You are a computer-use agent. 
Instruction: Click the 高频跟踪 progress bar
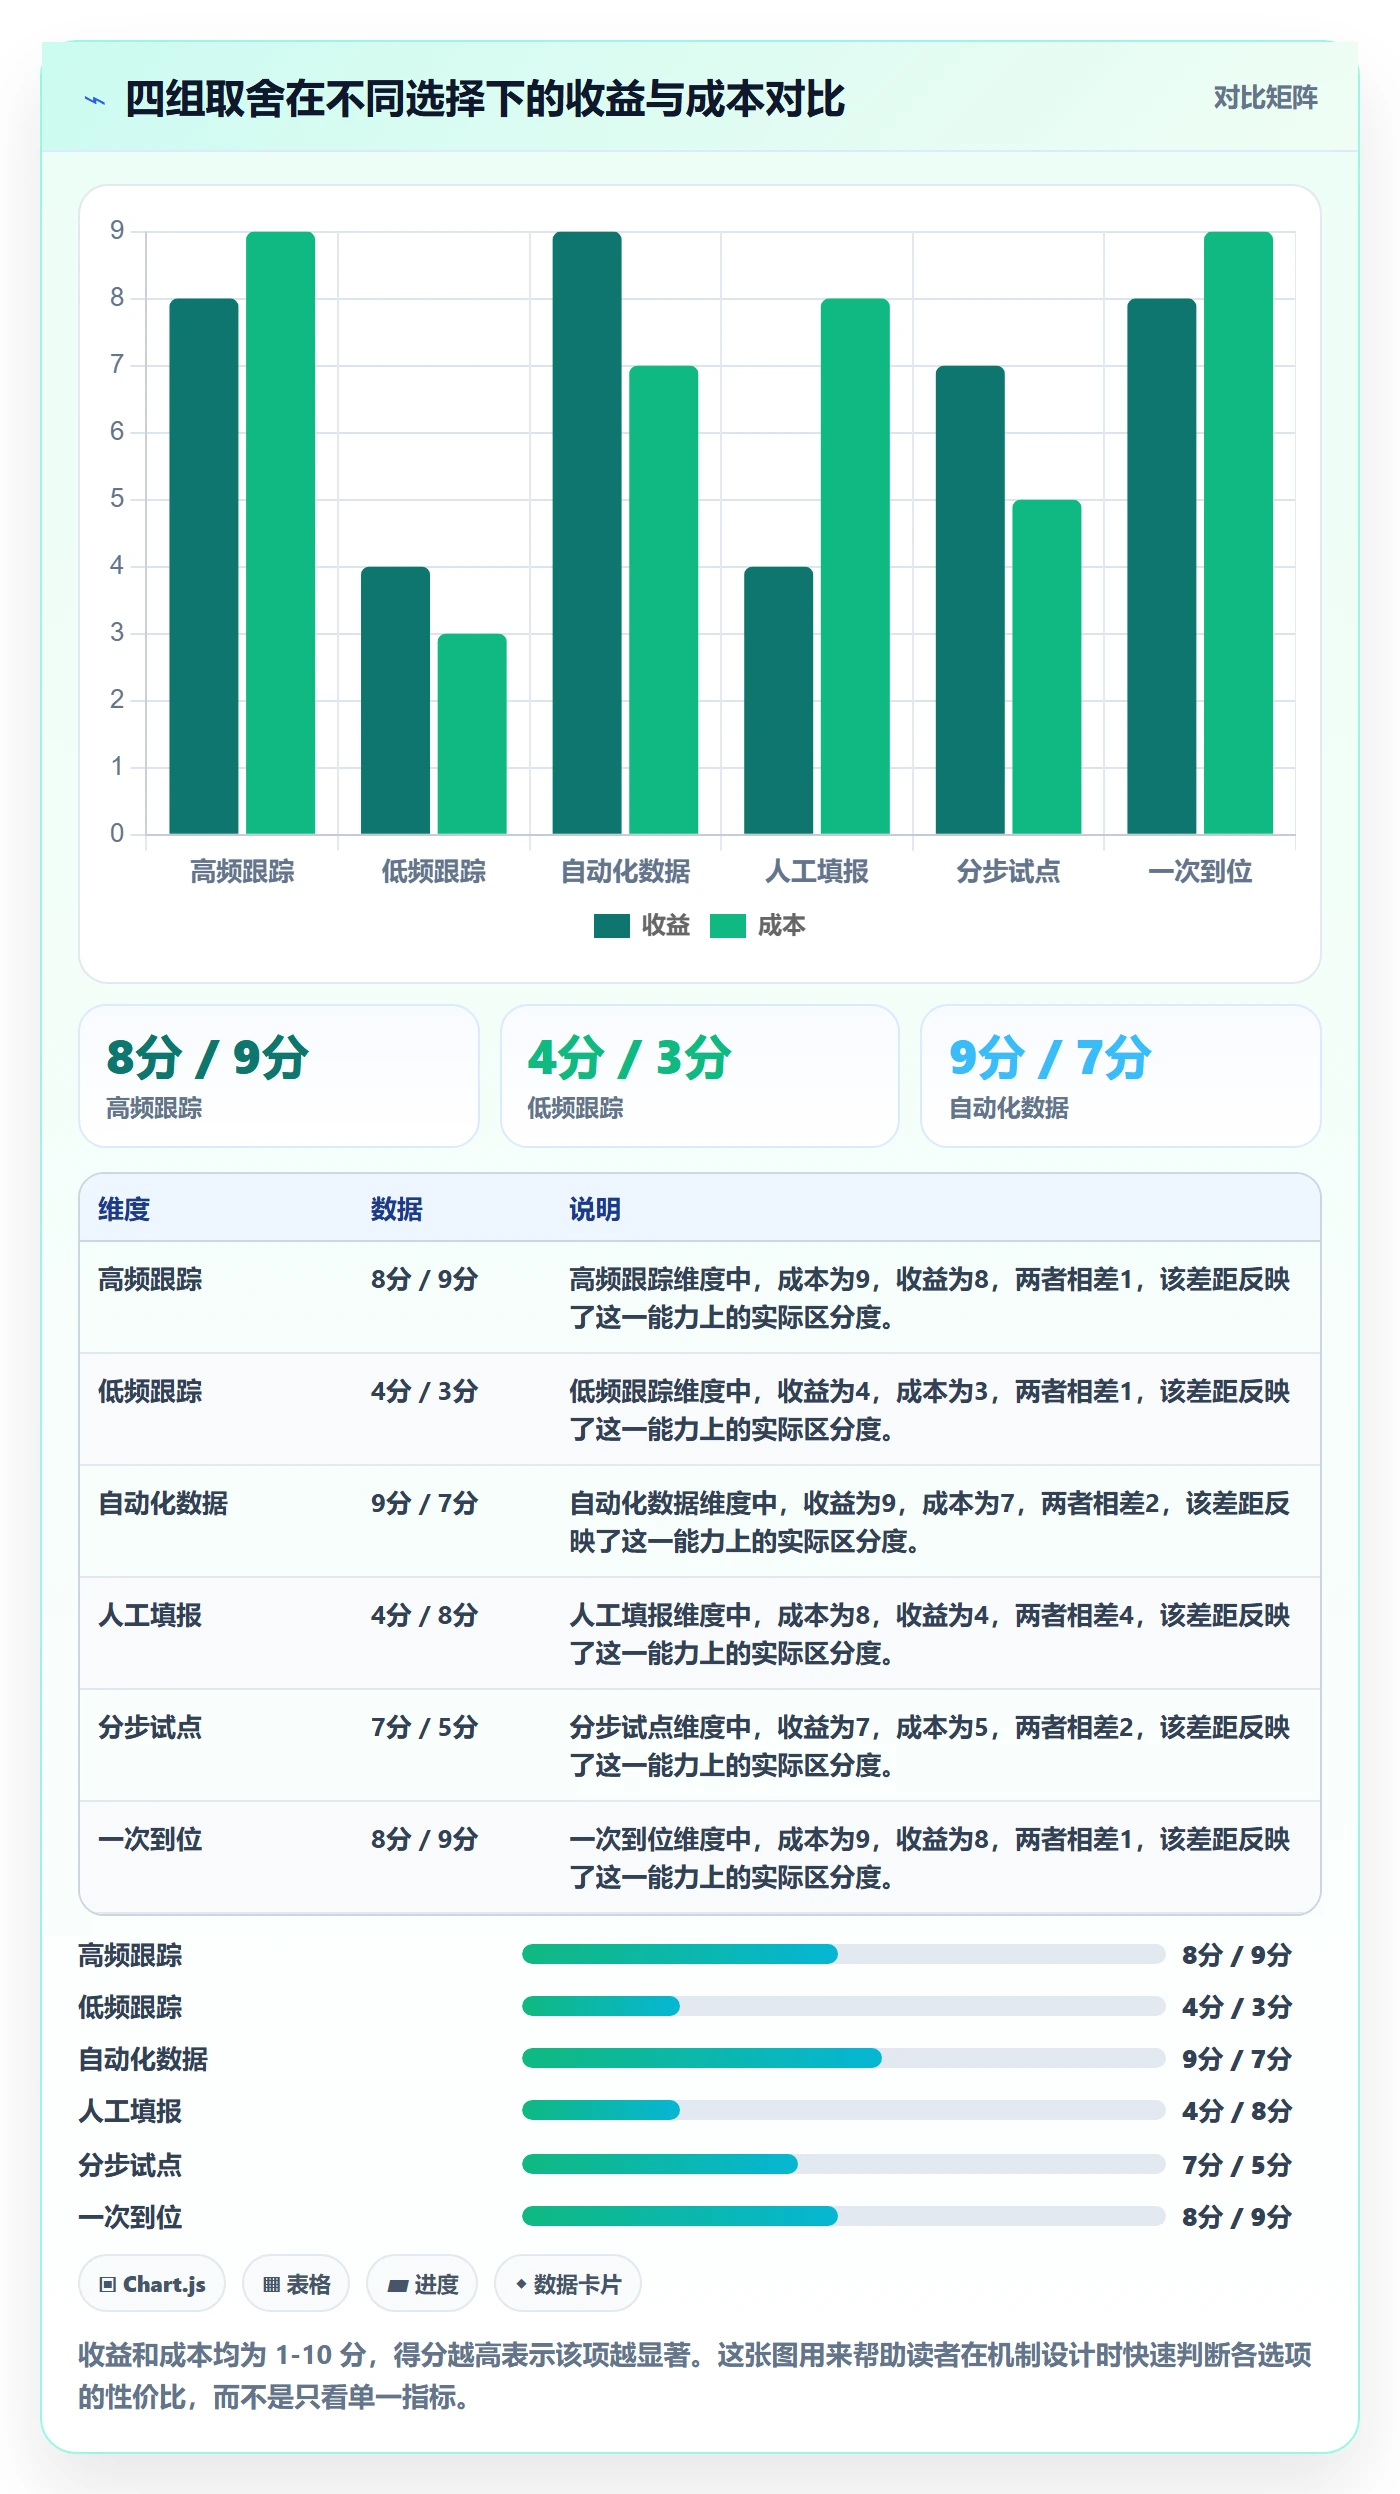pos(843,1954)
